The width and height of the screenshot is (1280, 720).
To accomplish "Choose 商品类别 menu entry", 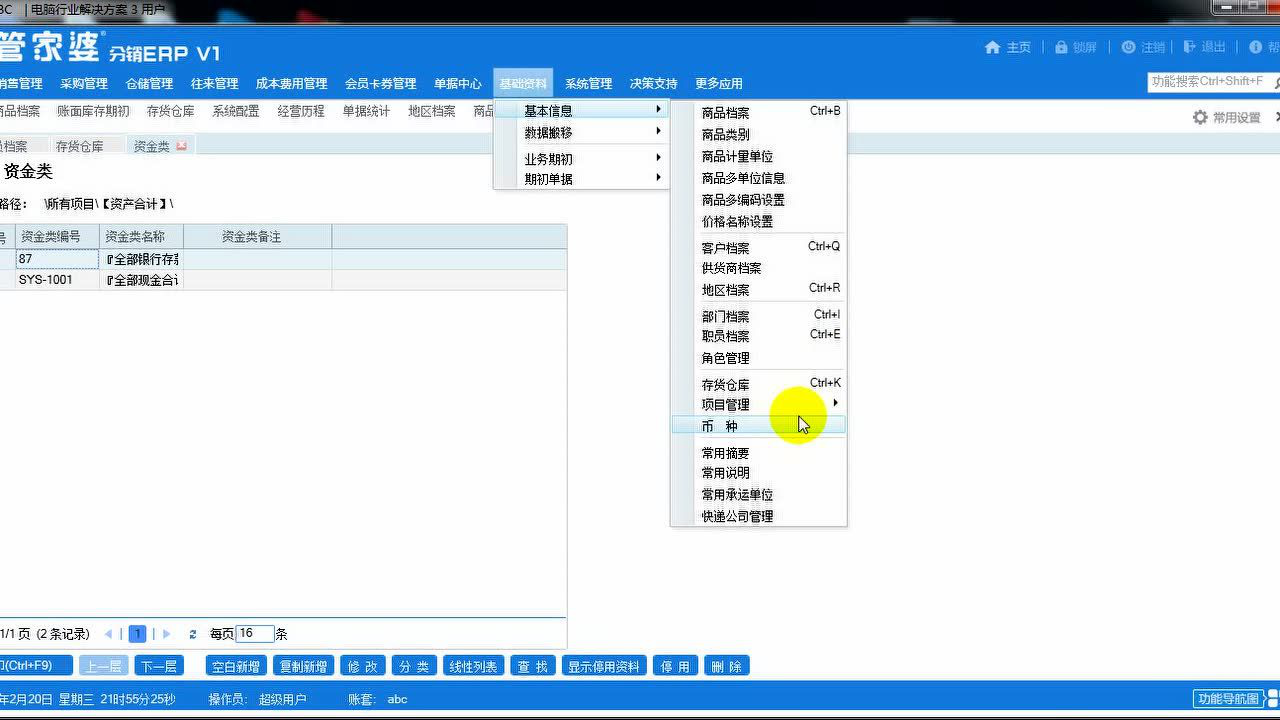I will pos(758,135).
